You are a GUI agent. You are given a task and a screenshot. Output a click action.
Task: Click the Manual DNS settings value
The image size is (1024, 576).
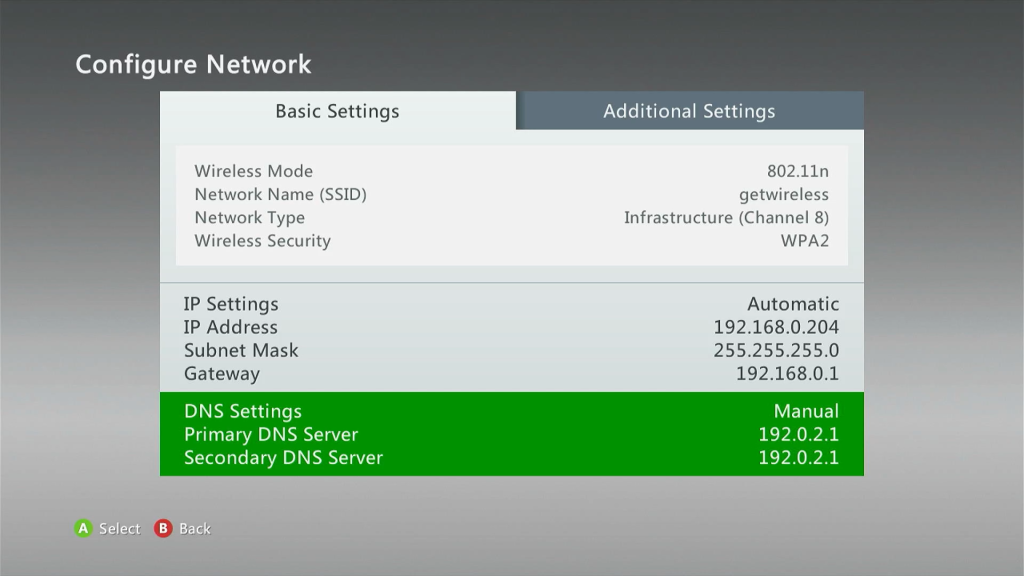pos(807,411)
